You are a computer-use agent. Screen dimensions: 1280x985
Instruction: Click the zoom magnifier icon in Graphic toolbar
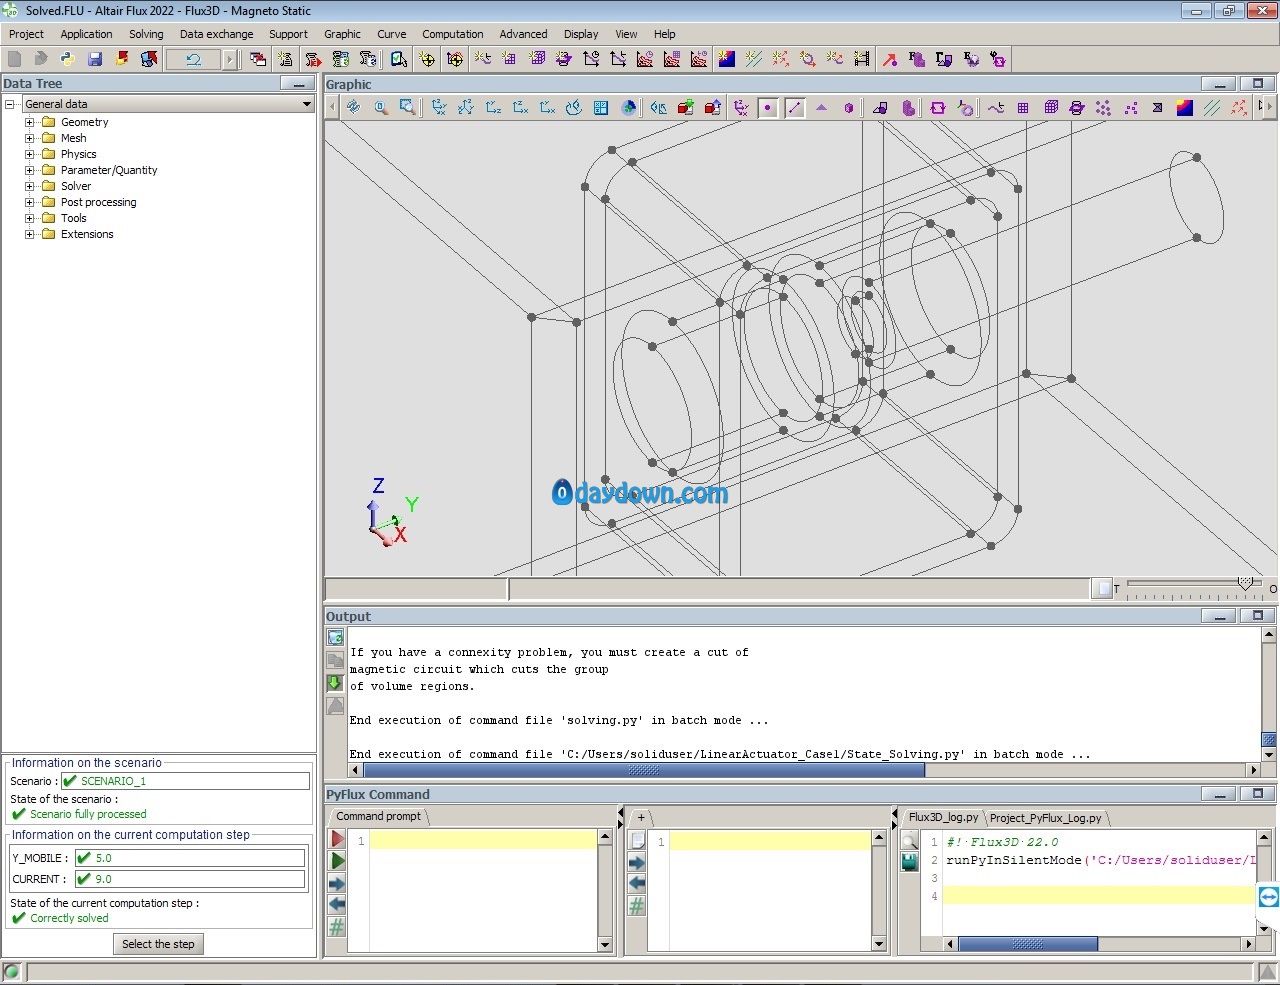click(380, 107)
